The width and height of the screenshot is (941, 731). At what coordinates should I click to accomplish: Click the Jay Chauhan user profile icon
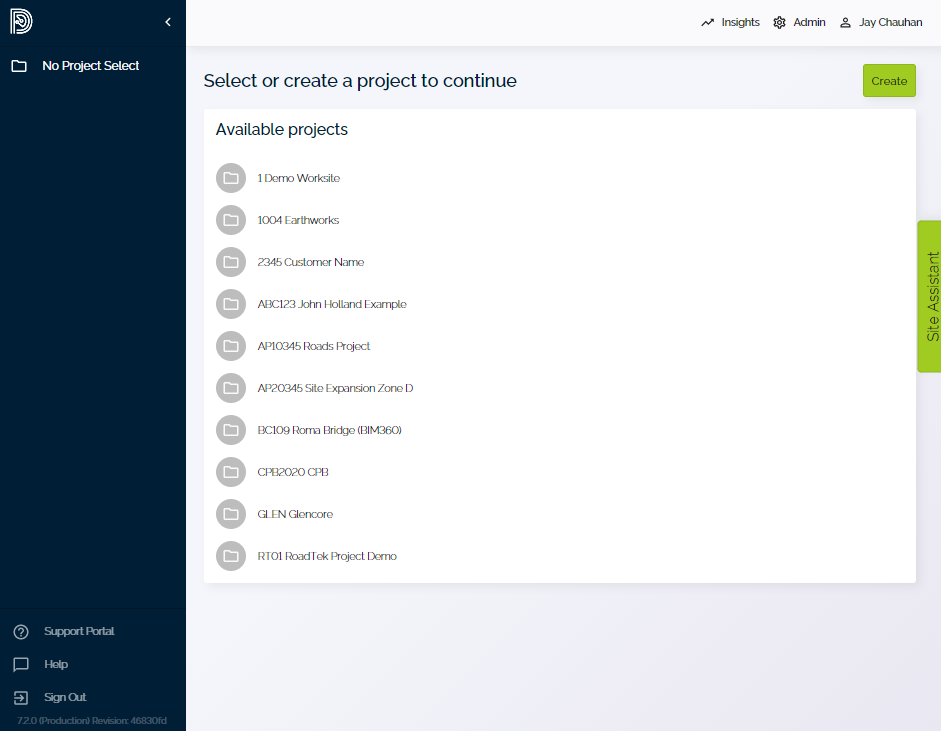846,22
